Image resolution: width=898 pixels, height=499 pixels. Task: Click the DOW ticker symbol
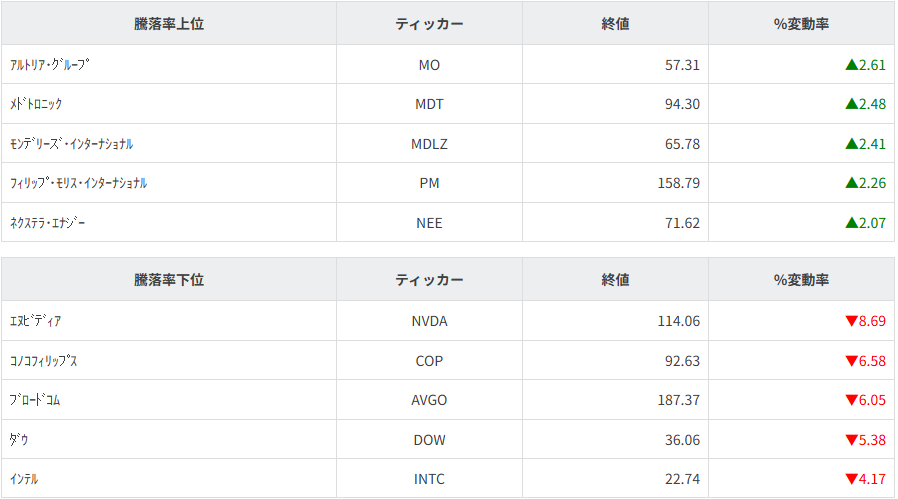pyautogui.click(x=429, y=439)
